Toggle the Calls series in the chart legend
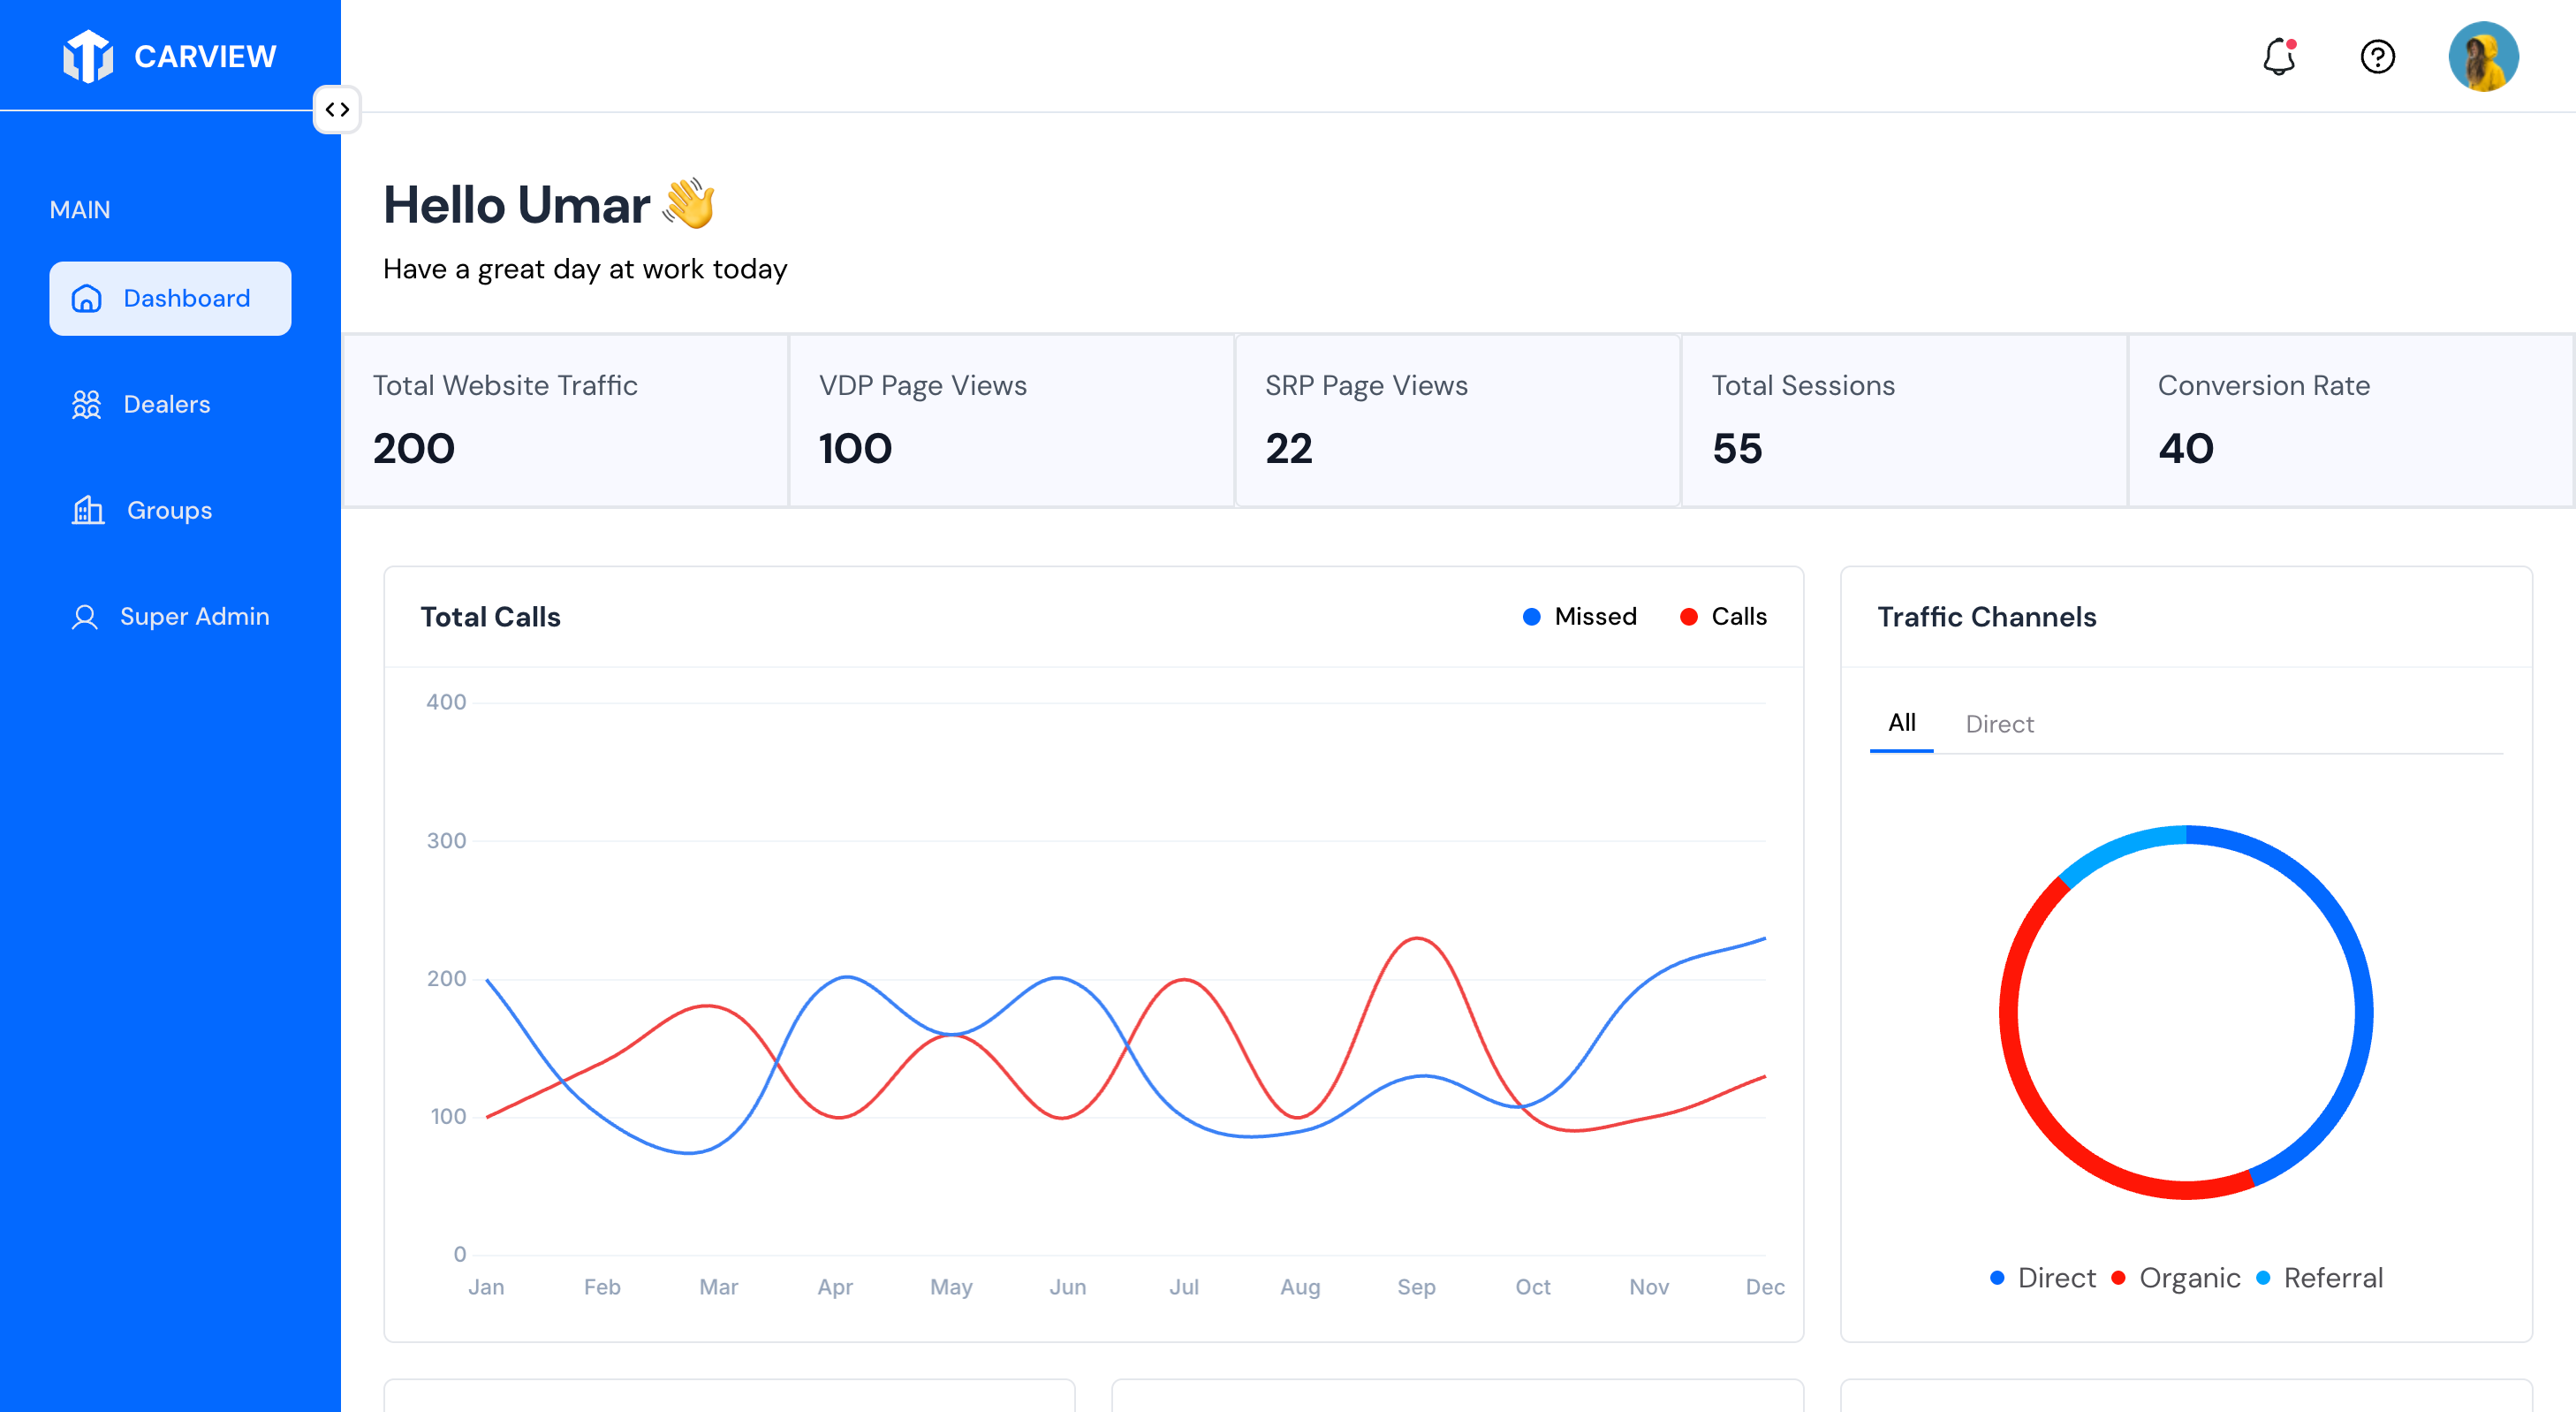Viewport: 2576px width, 1412px height. click(1722, 616)
